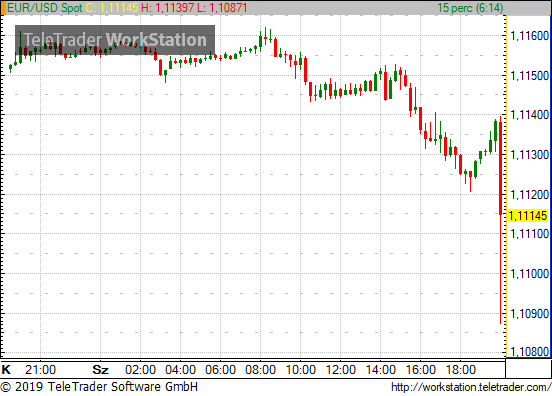Click the yellow 1,11145 current price tag
Screen dimensions: 552x396
point(528,215)
